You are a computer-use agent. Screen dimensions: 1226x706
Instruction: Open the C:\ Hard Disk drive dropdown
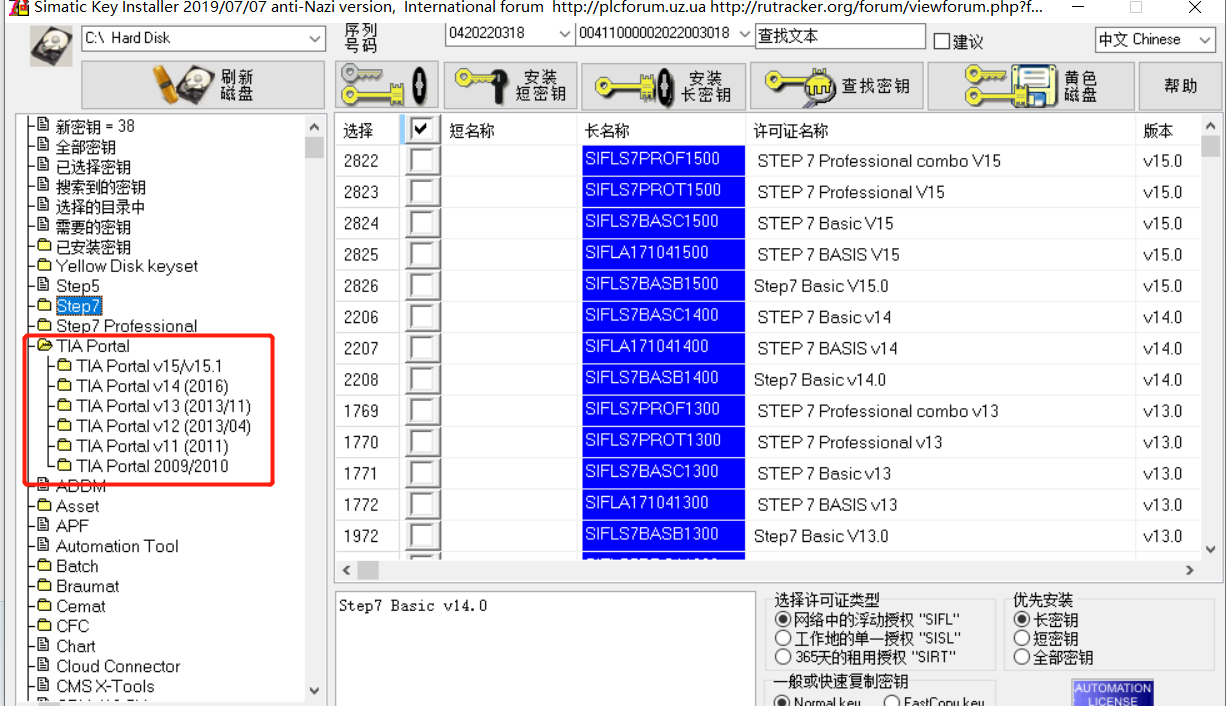coord(315,39)
